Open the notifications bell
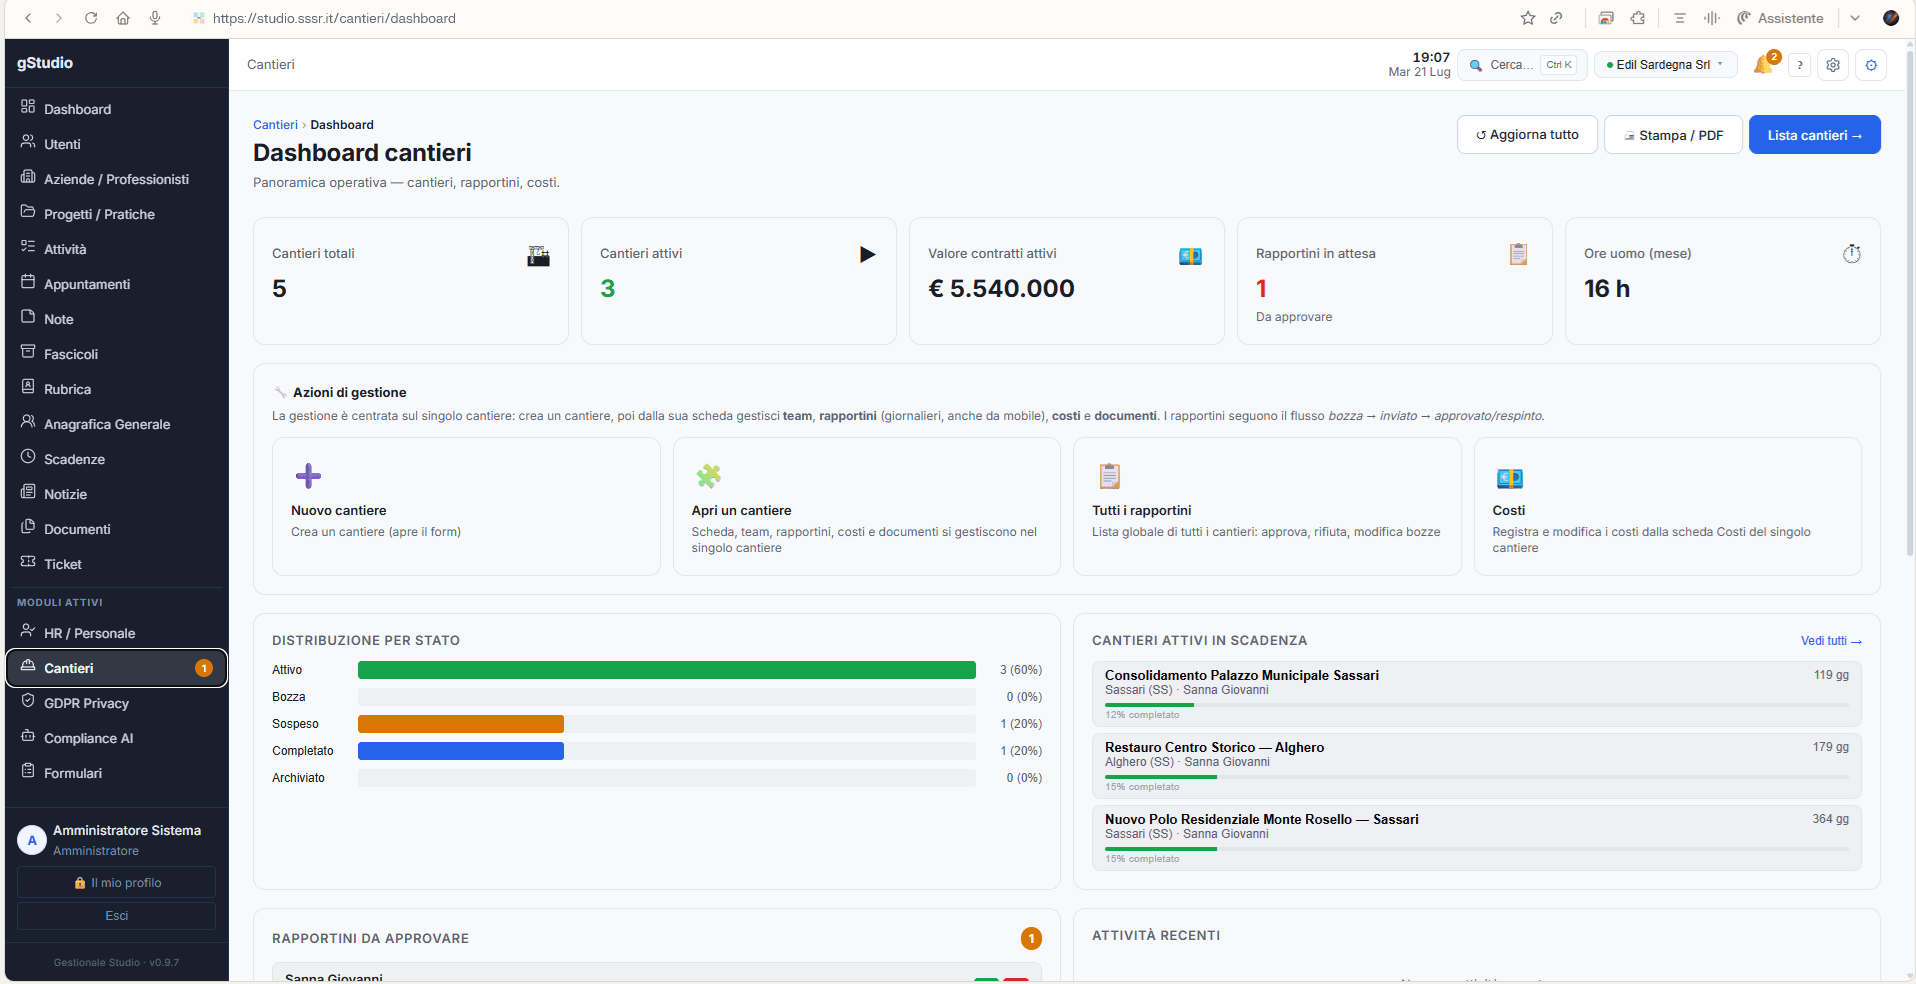The height and width of the screenshot is (984, 1916). [1764, 65]
